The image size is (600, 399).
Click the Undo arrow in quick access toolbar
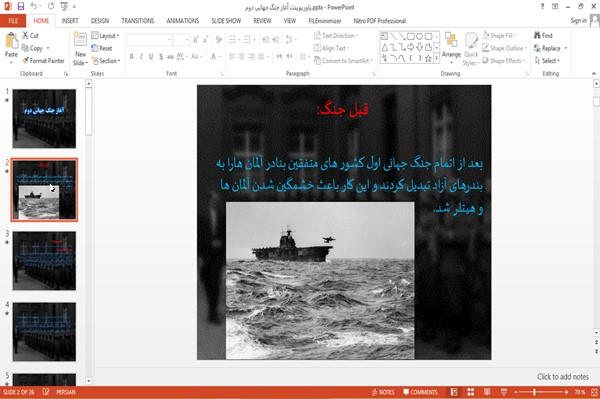[x=34, y=6]
